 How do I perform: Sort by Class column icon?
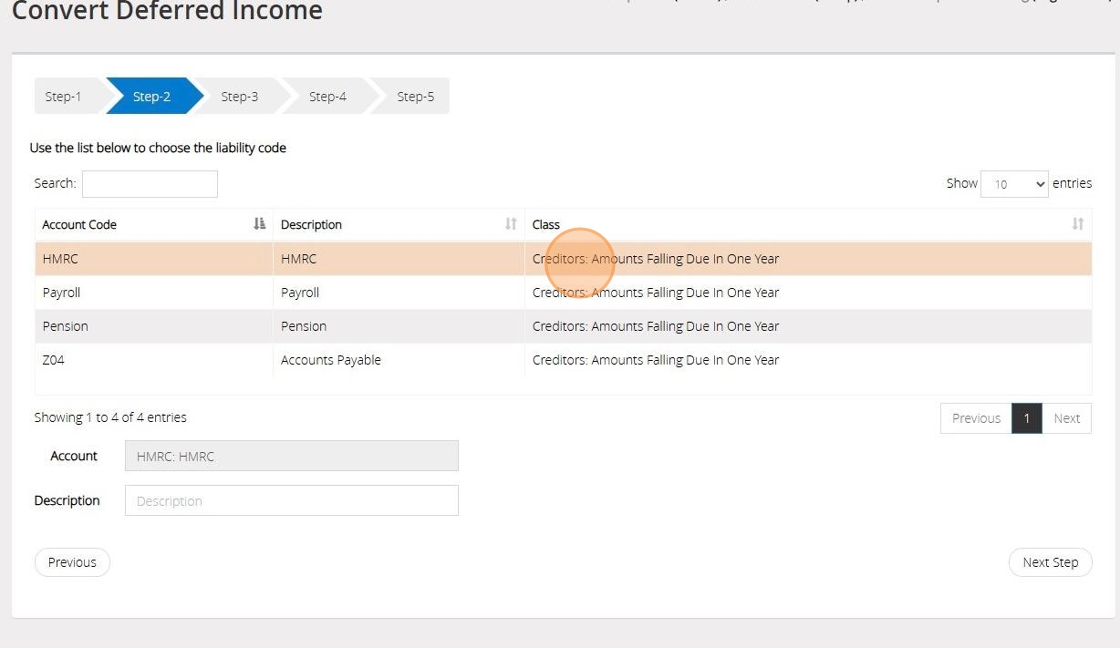click(1078, 224)
